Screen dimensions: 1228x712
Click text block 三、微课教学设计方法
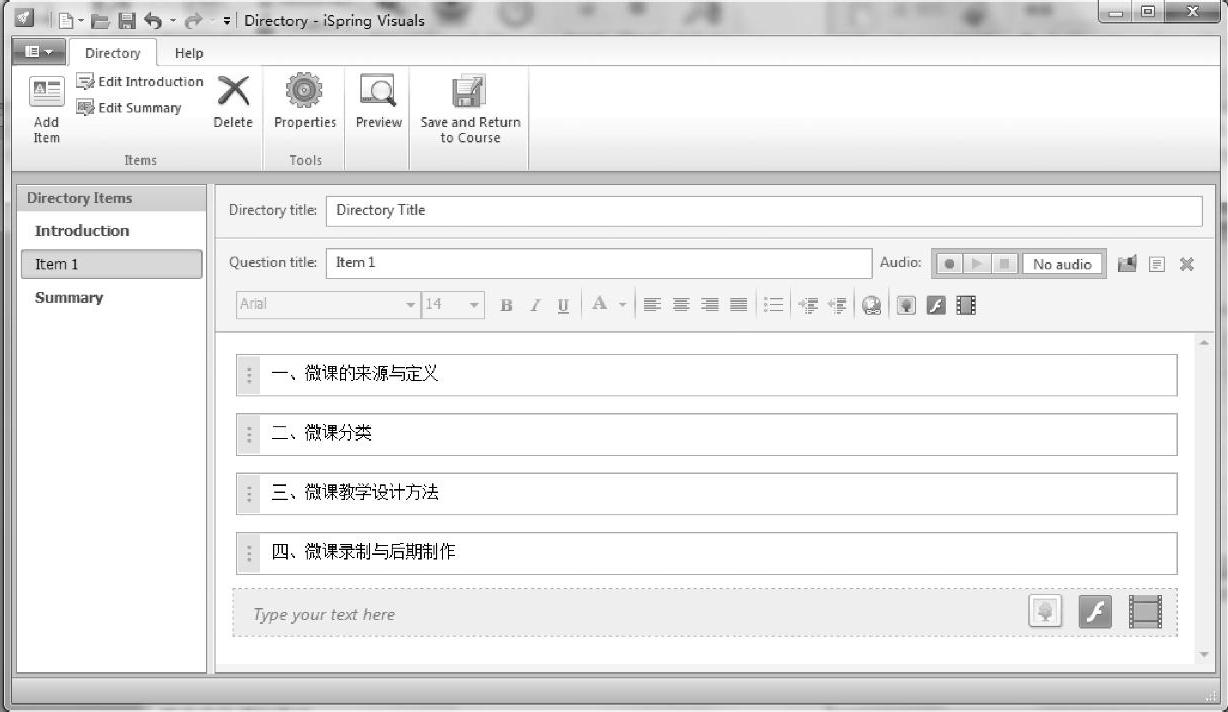coord(706,493)
